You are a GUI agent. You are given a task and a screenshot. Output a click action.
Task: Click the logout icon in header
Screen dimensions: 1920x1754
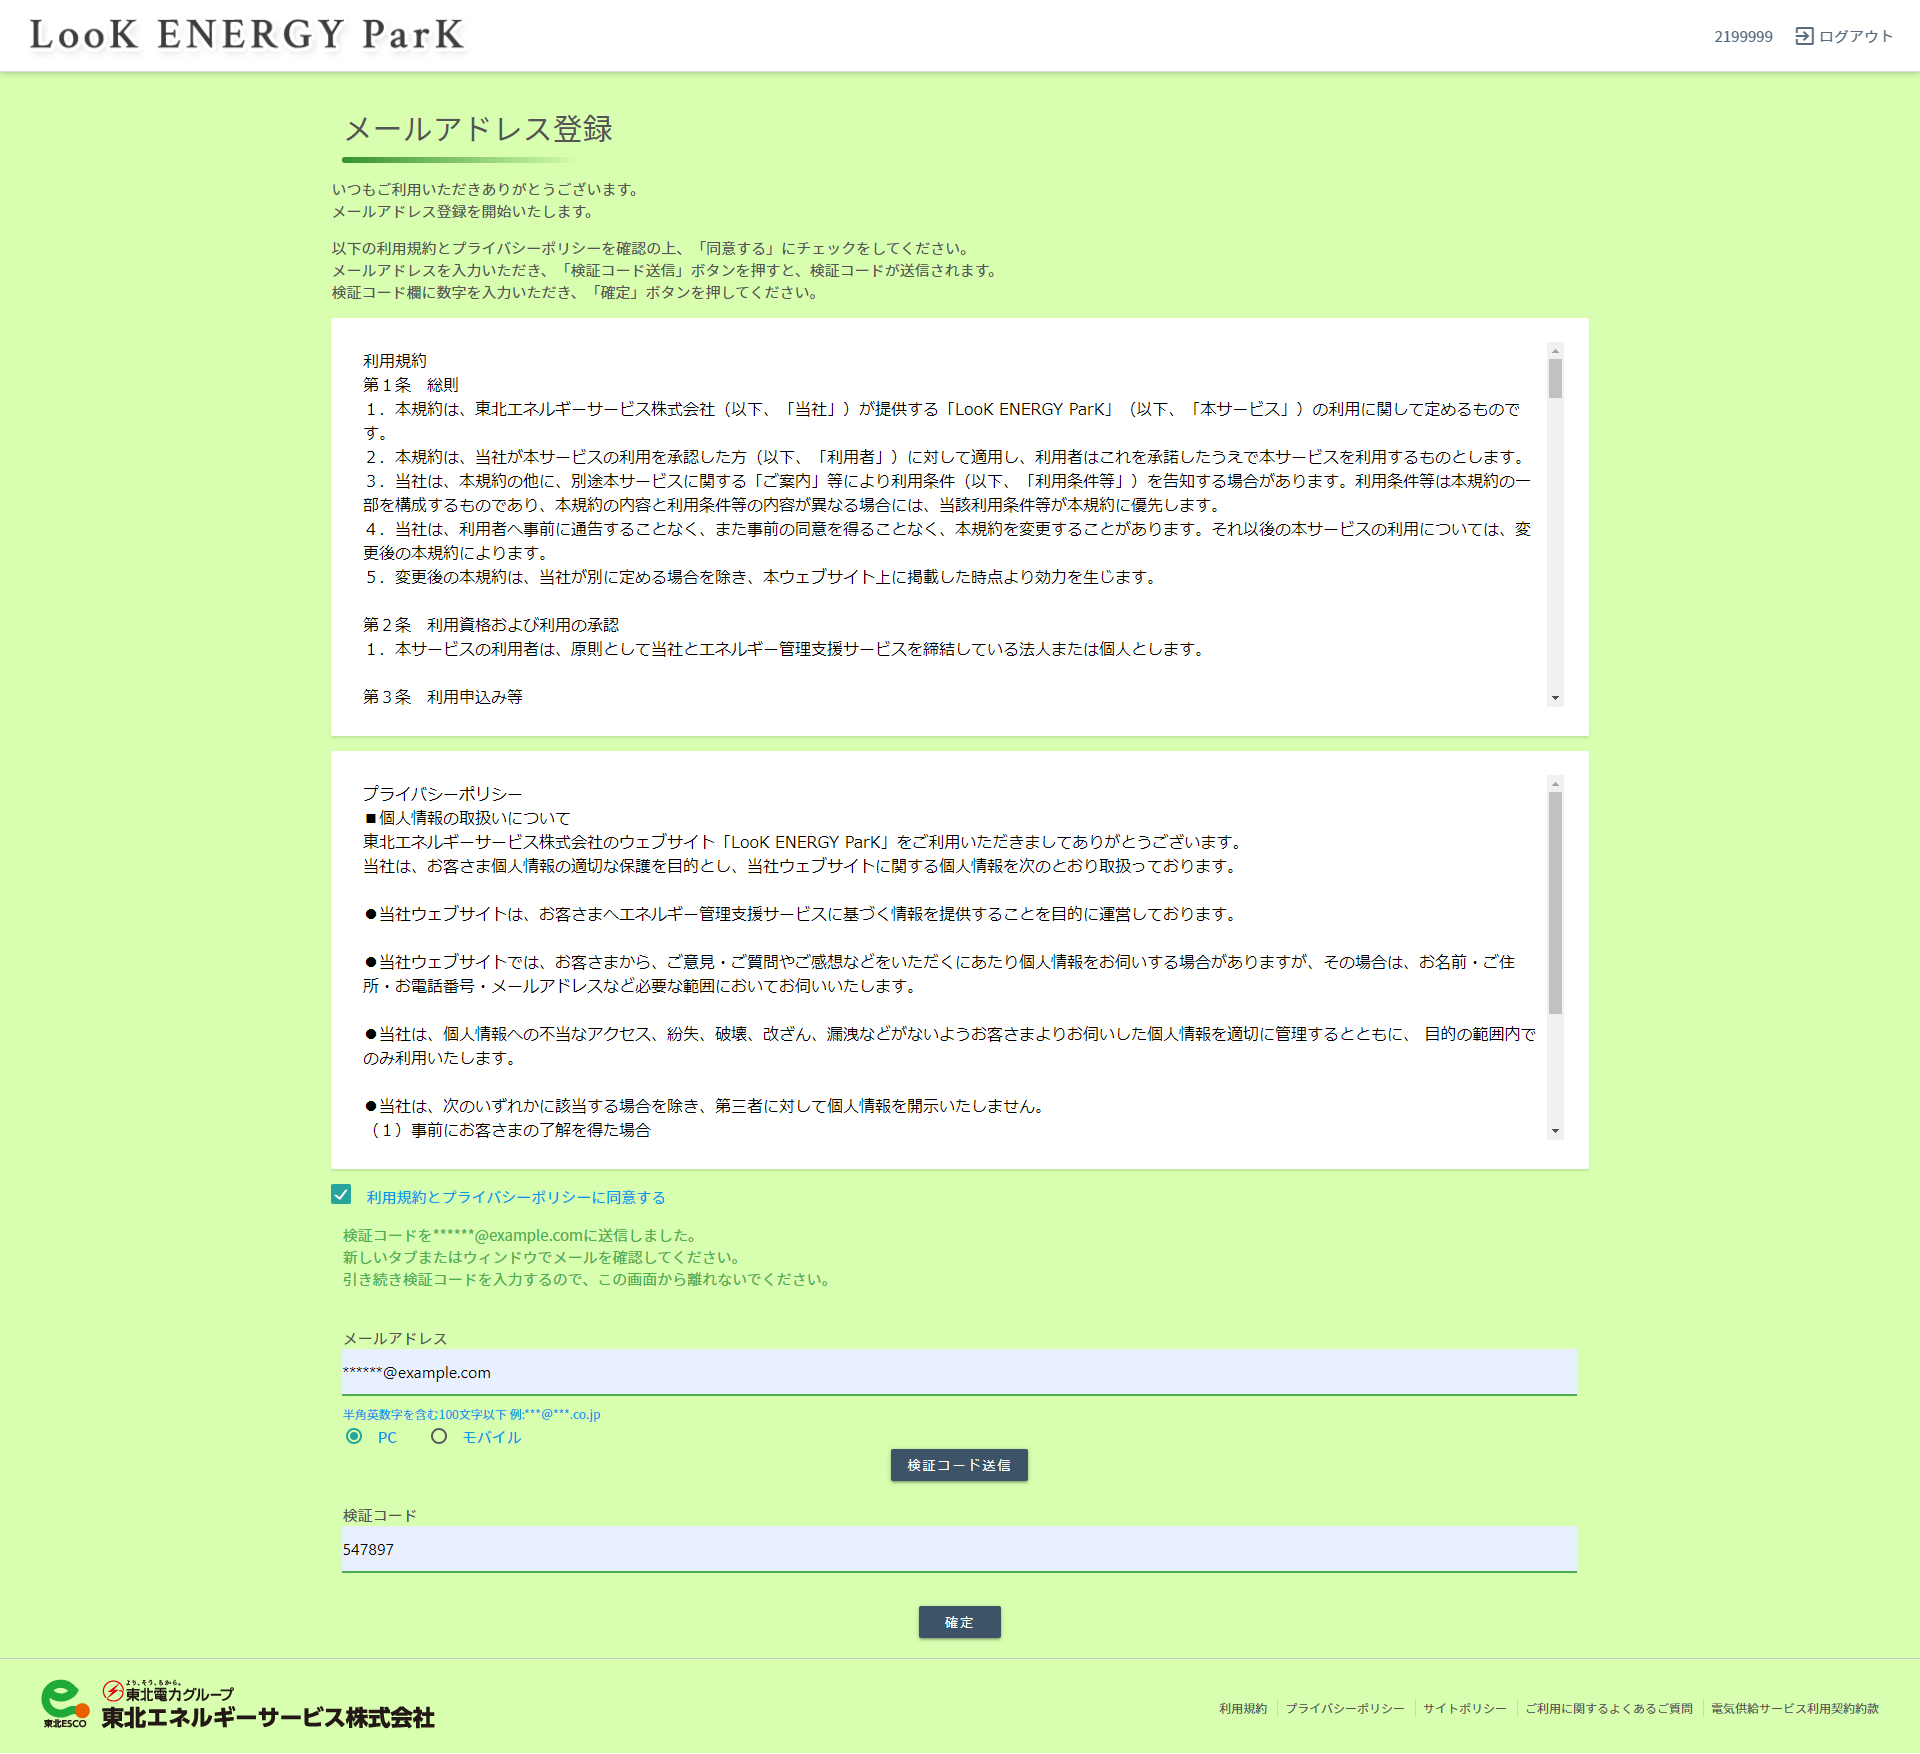pyautogui.click(x=1804, y=36)
